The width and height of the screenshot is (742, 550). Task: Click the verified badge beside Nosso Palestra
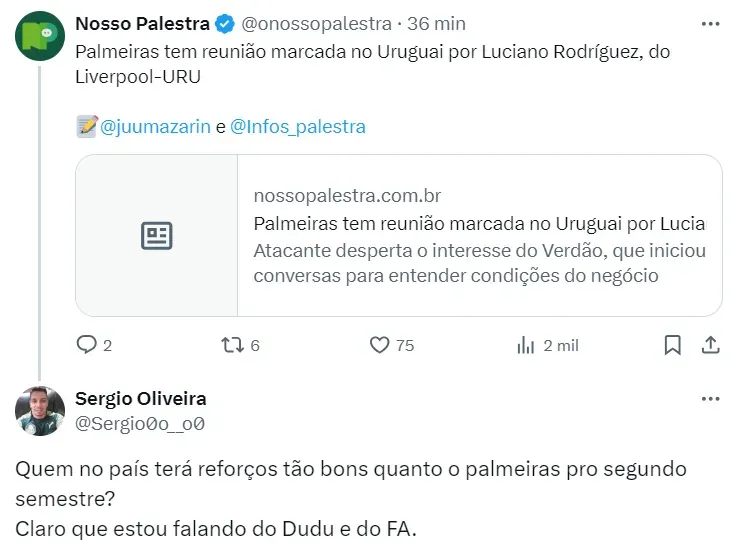[x=224, y=23]
